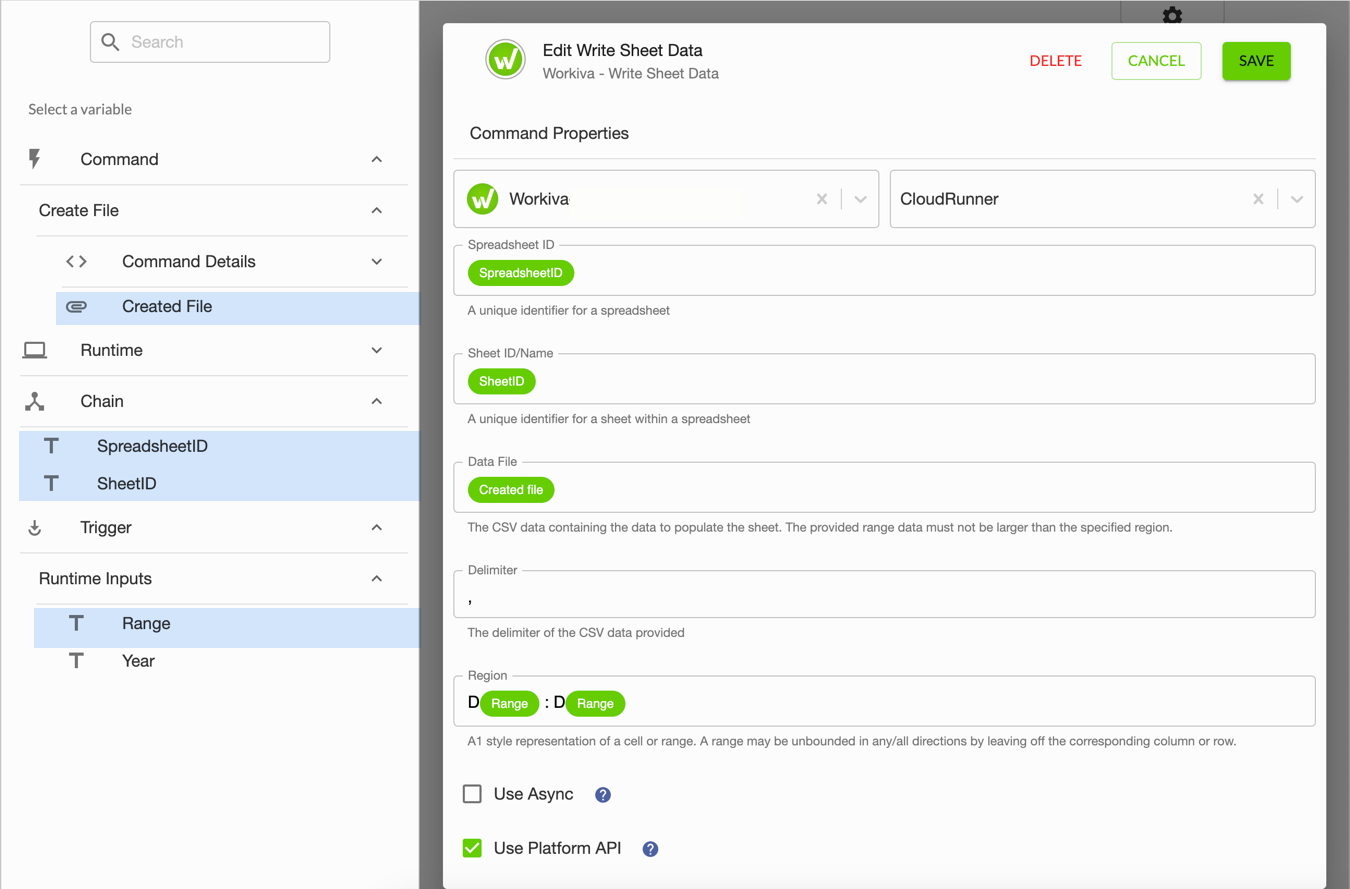Screen dimensions: 1350x889
Task: Click the SheetID variable chip in field
Action: 502,381
